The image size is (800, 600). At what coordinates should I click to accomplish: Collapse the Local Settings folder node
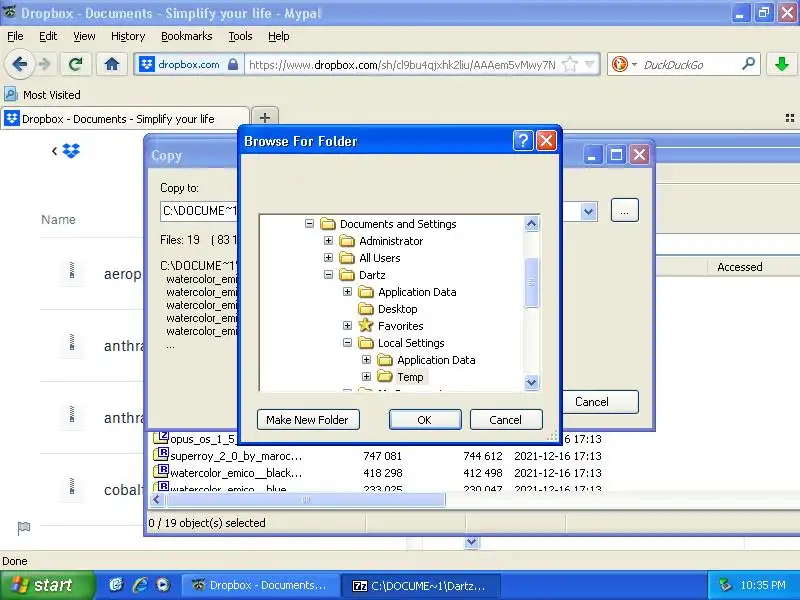click(x=347, y=343)
